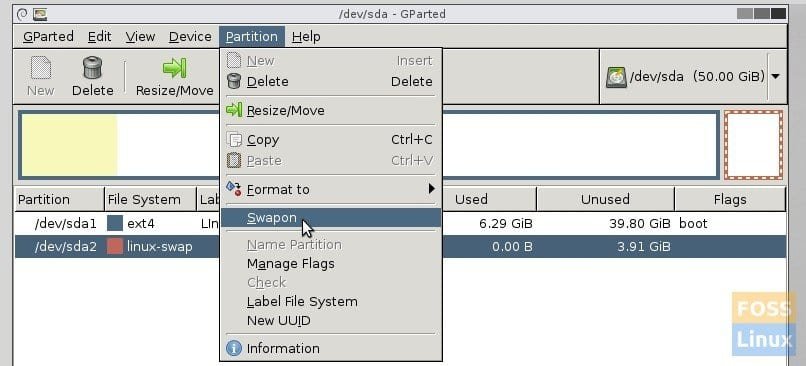Click the New partition toolbar icon
This screenshot has width=806, height=366.
tap(41, 68)
